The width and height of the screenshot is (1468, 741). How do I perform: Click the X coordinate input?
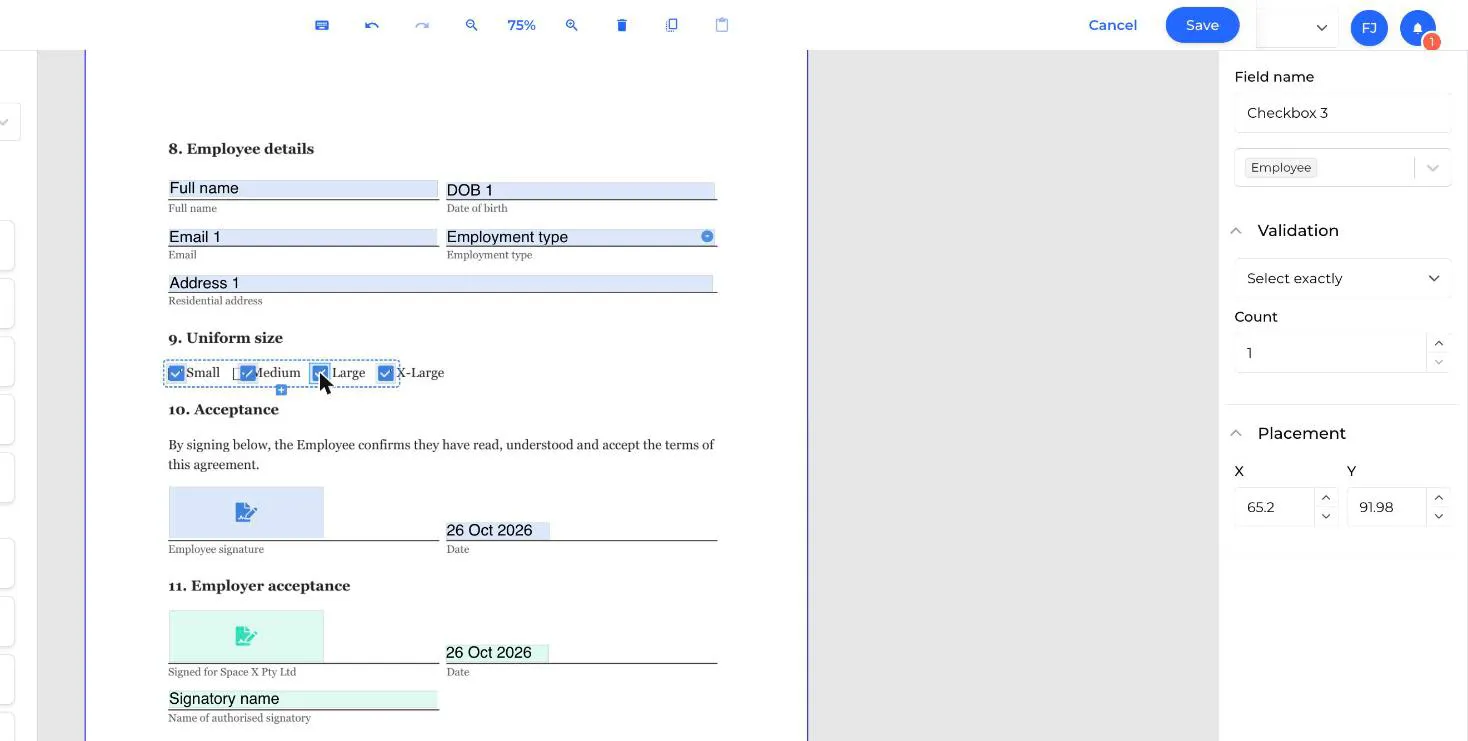[1275, 507]
